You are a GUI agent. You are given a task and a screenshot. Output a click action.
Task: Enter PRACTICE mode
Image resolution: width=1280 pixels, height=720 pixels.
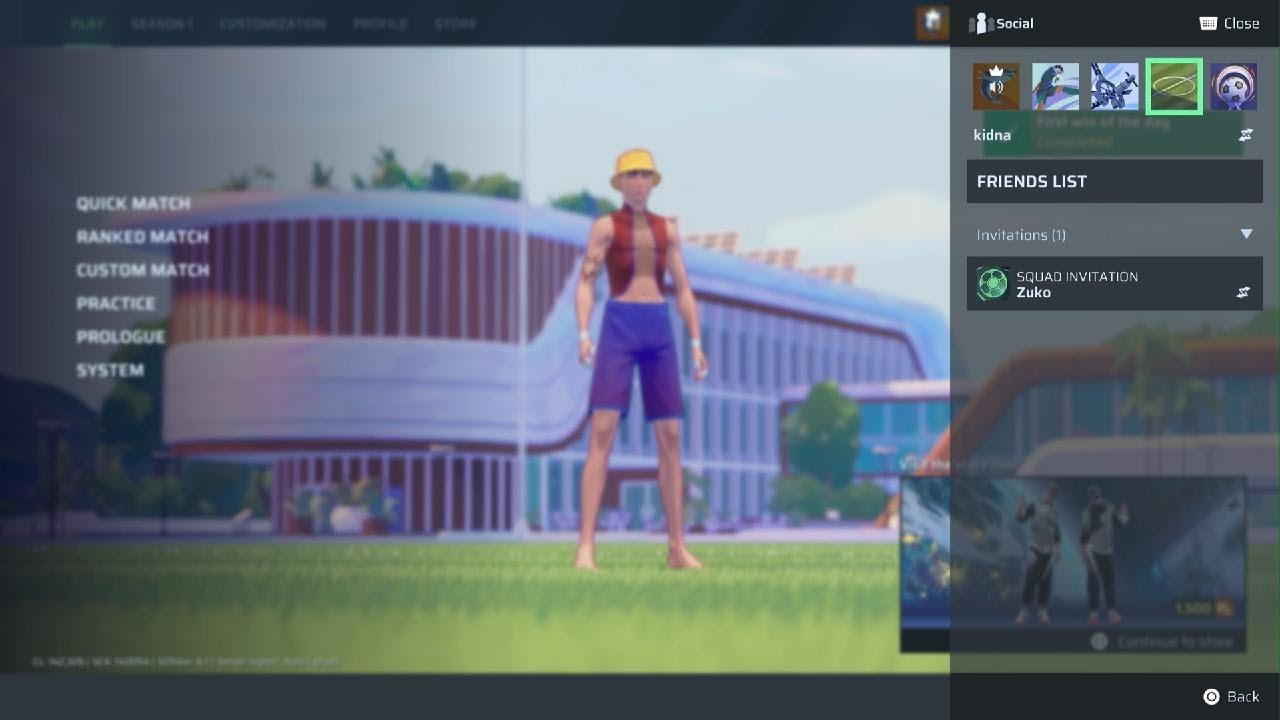(116, 303)
